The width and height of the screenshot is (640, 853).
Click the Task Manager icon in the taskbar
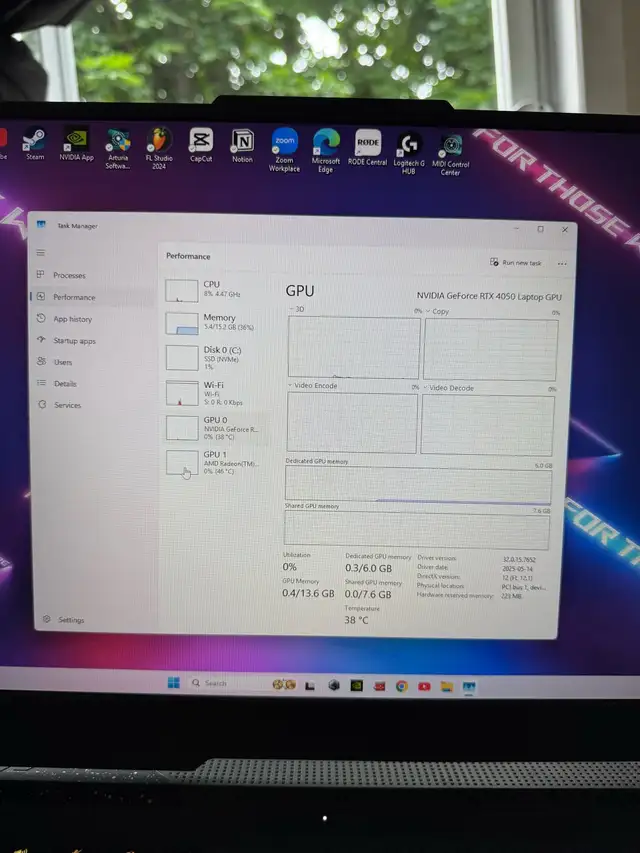coord(469,687)
